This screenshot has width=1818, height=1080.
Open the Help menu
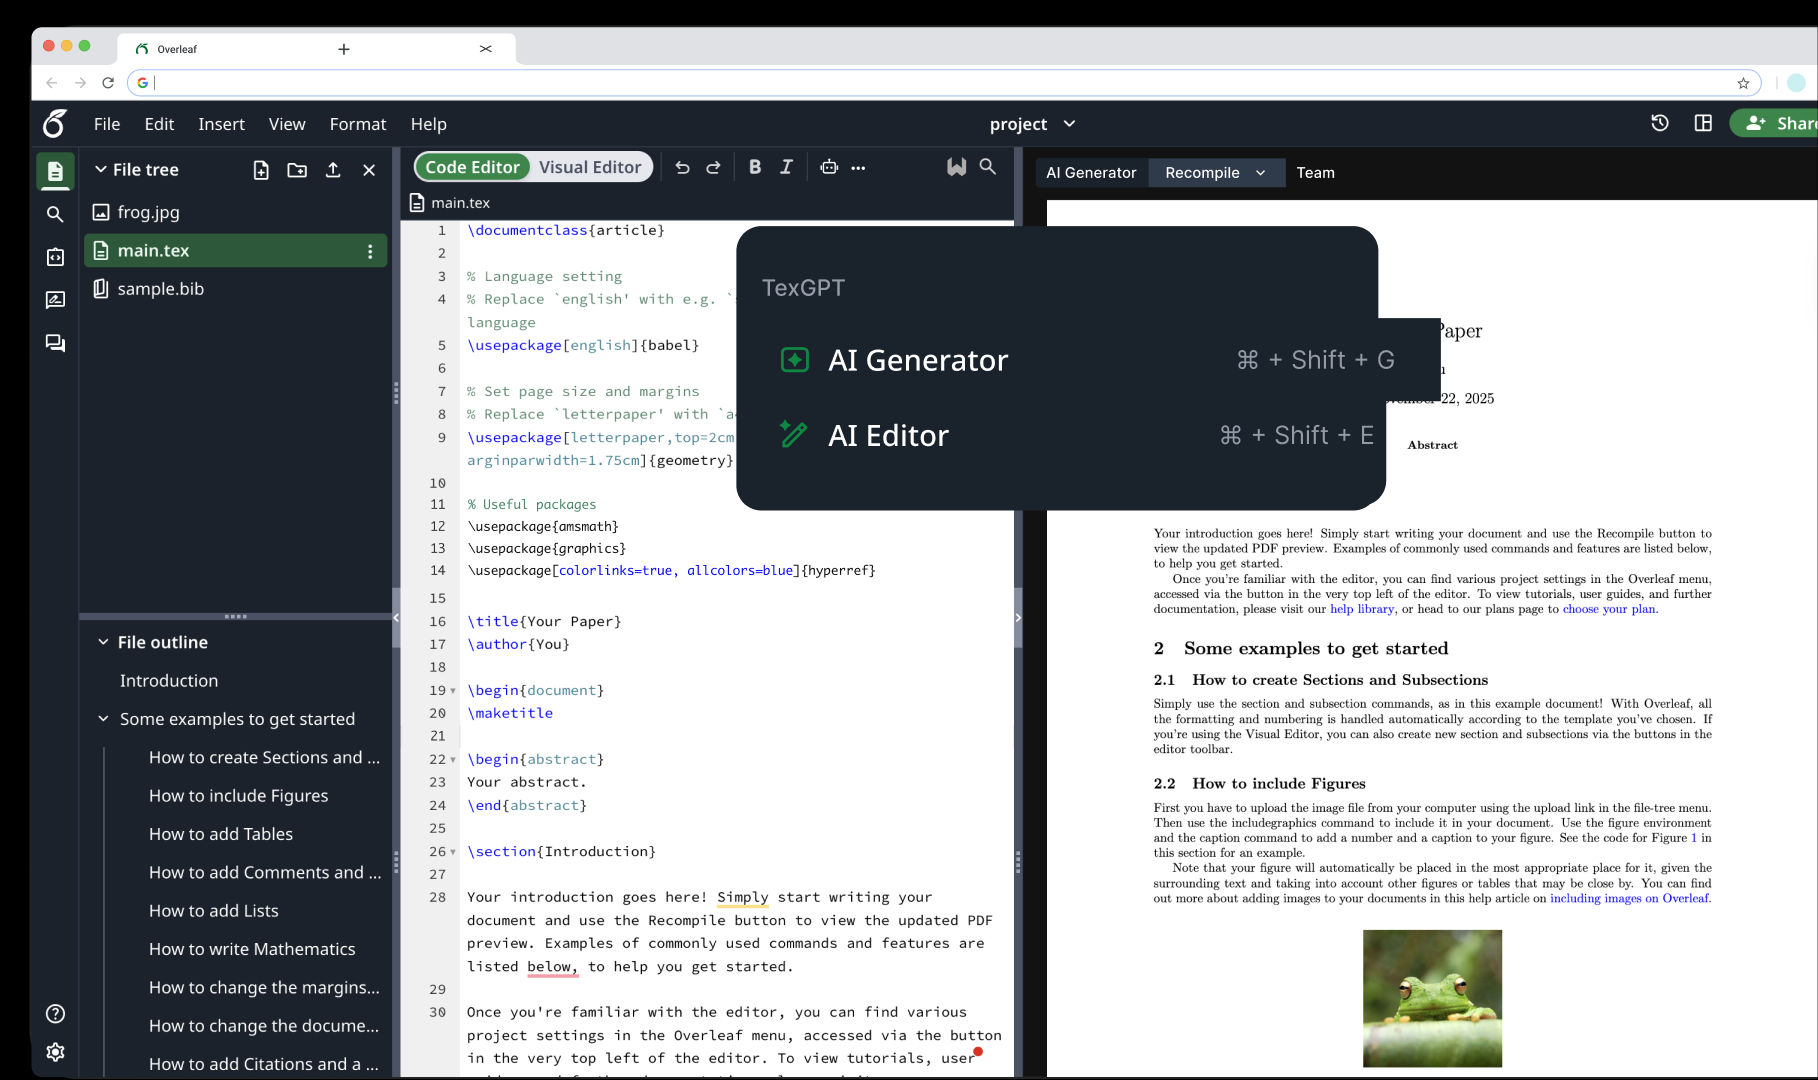(x=428, y=124)
